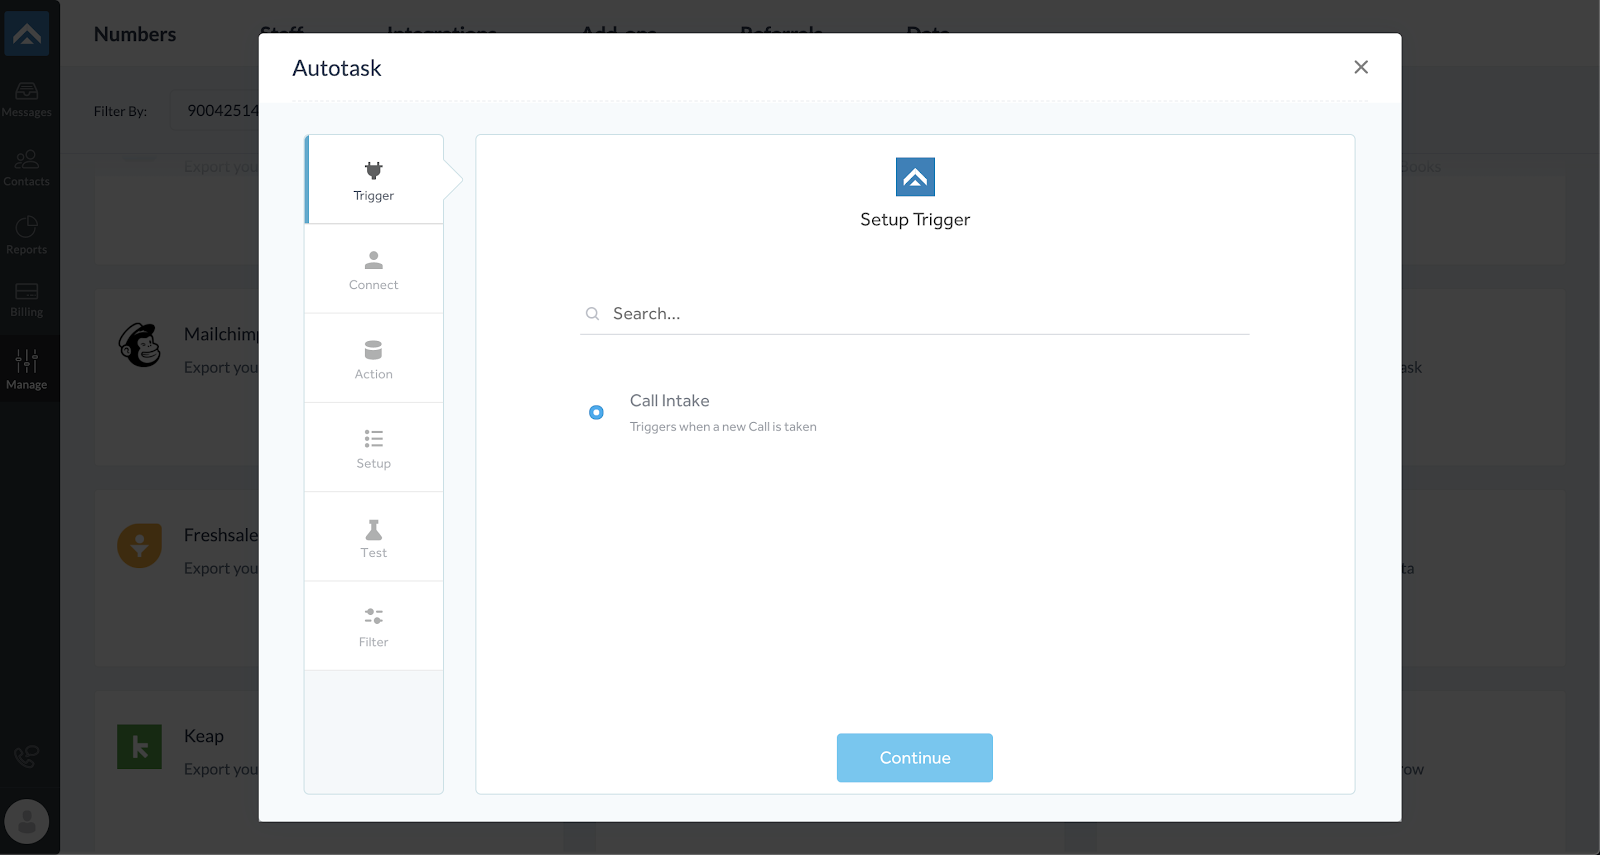Select the Call Intake radio button
1600x855 pixels.
pos(596,412)
